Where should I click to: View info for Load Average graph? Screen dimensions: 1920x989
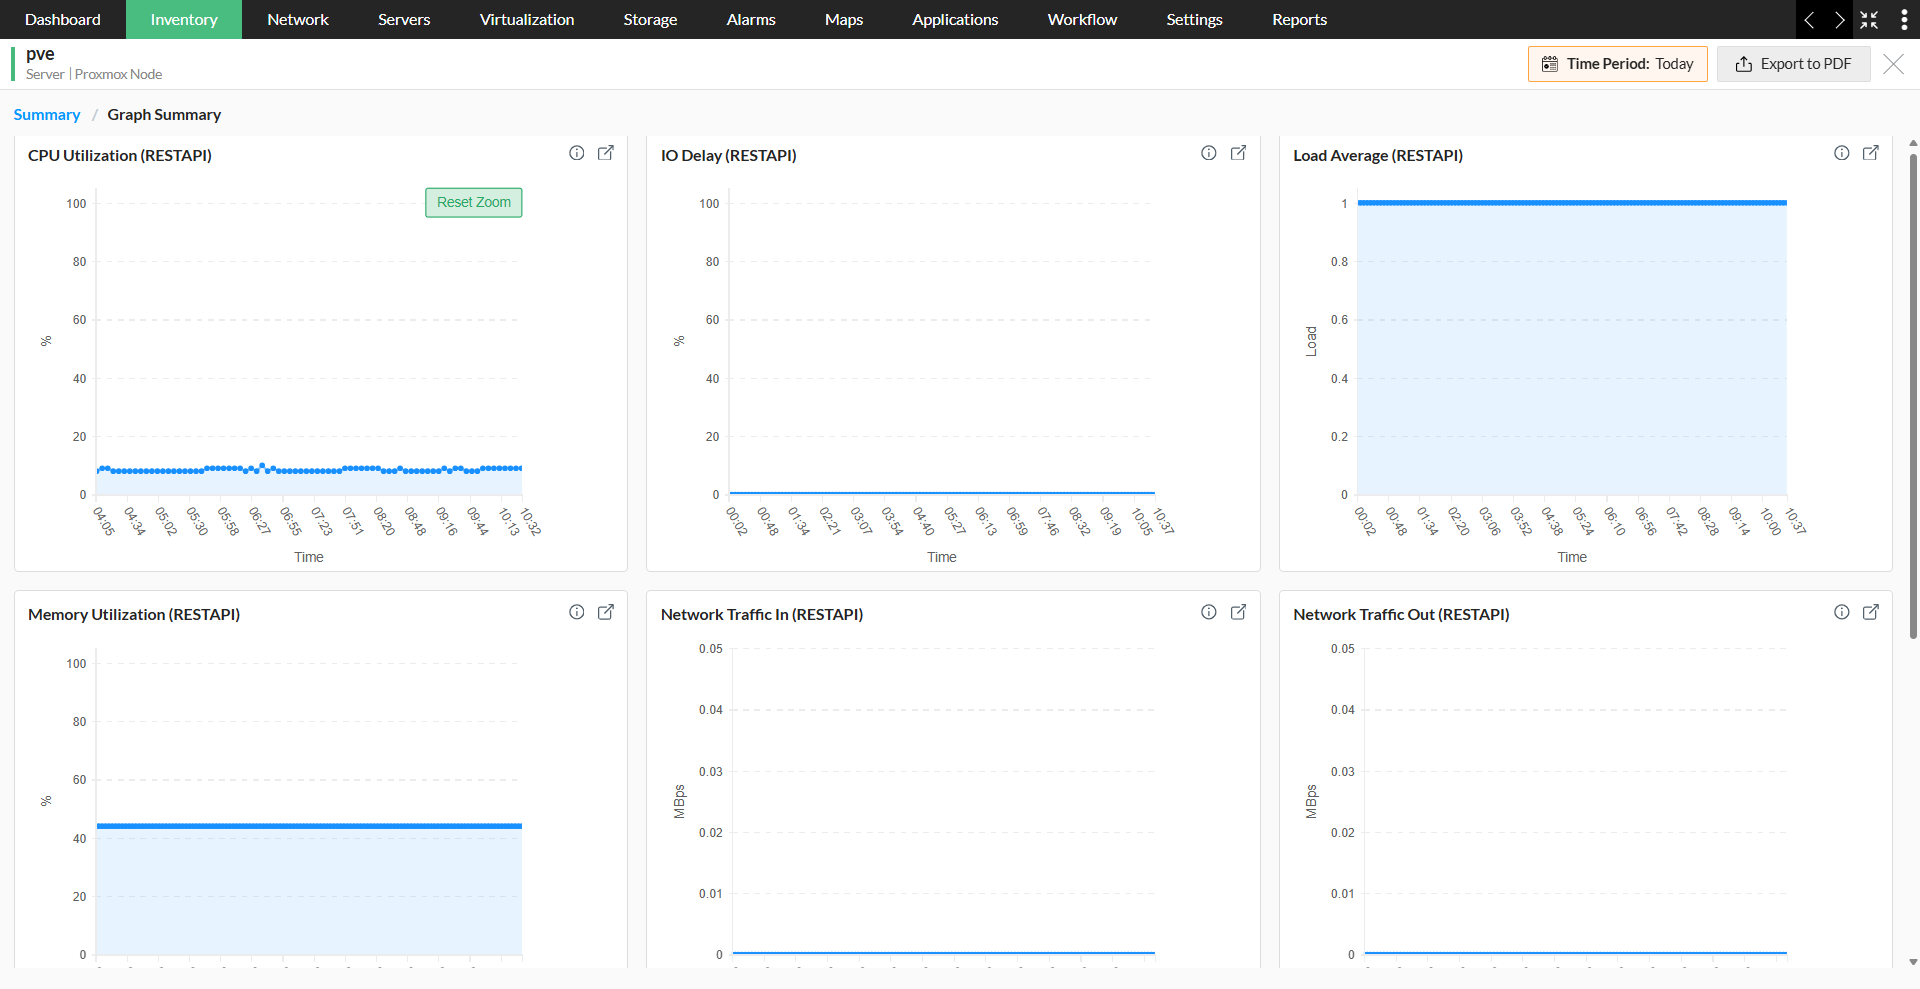(1842, 153)
